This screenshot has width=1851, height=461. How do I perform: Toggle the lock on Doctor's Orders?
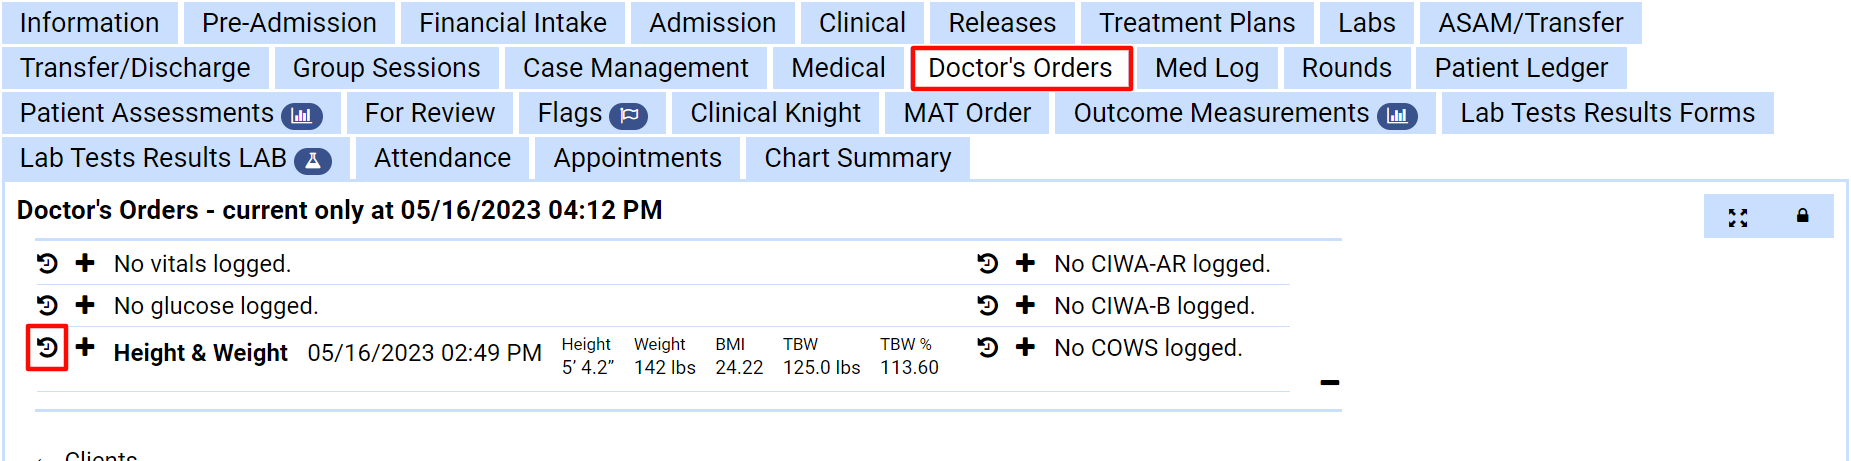click(1802, 216)
